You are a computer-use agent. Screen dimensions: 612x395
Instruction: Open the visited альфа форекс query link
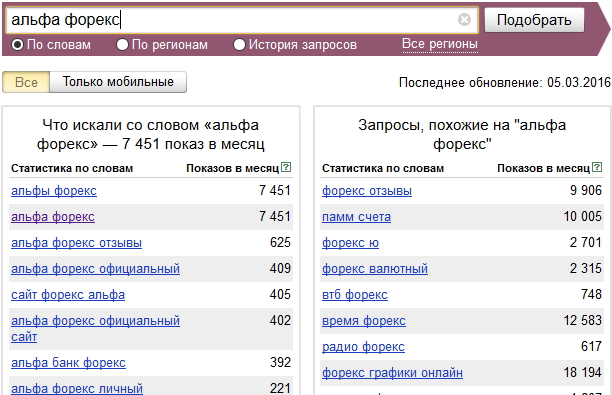(x=53, y=217)
